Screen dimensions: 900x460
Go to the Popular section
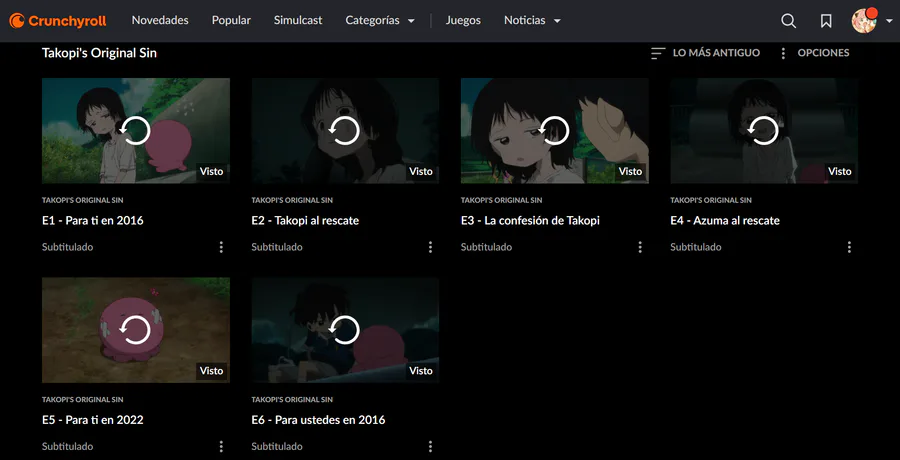coord(231,20)
